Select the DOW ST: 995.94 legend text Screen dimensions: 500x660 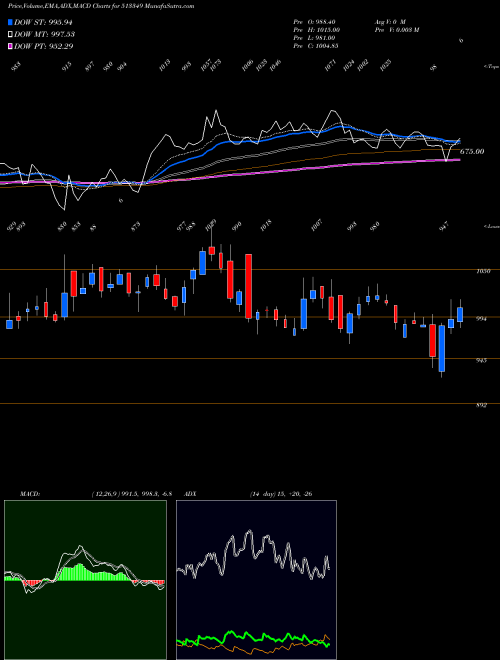(44, 23)
